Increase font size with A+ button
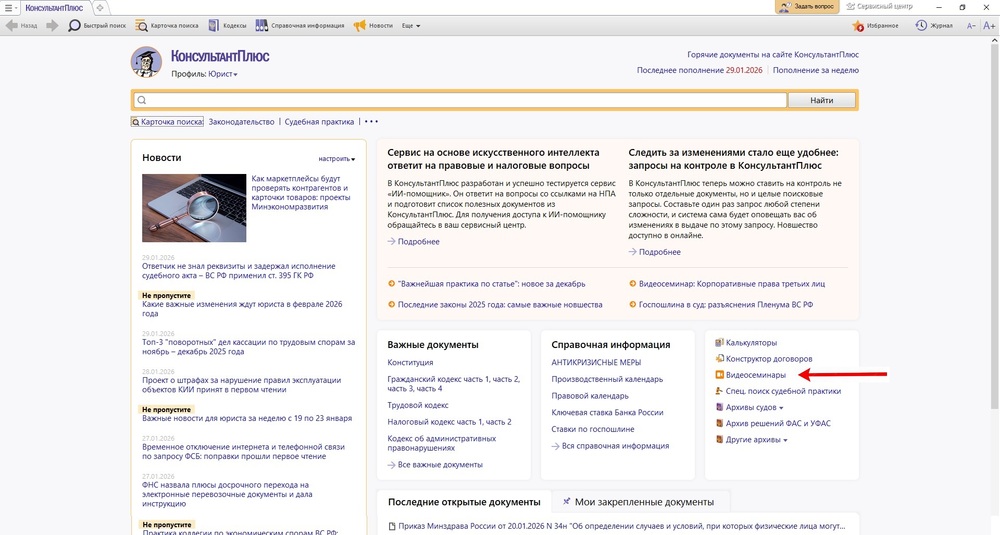Screen dimensions: 1000x535 click(x=988, y=25)
